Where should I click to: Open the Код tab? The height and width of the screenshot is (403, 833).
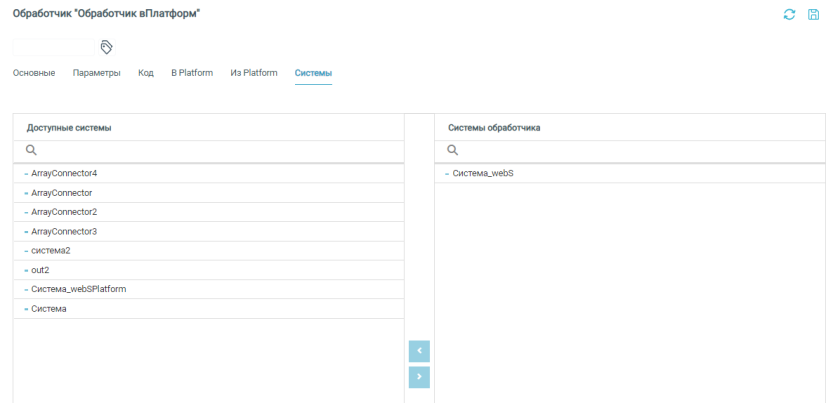145,73
